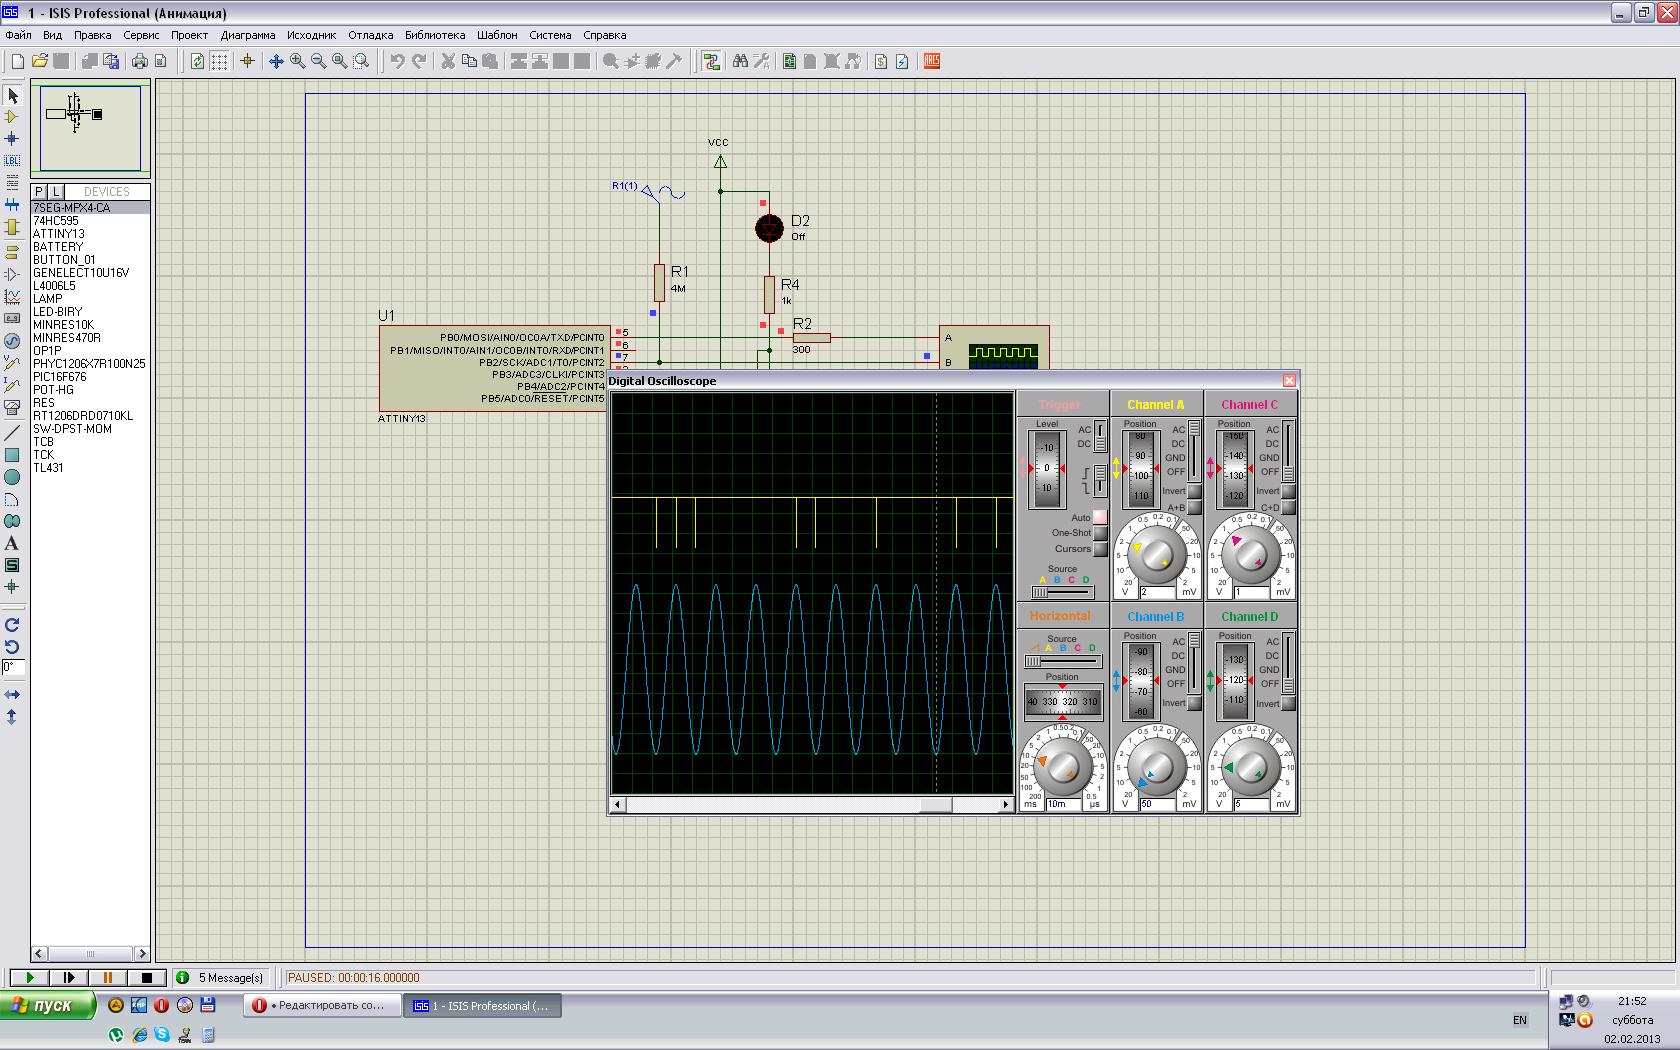Open the Библиотека menu

coord(434,35)
